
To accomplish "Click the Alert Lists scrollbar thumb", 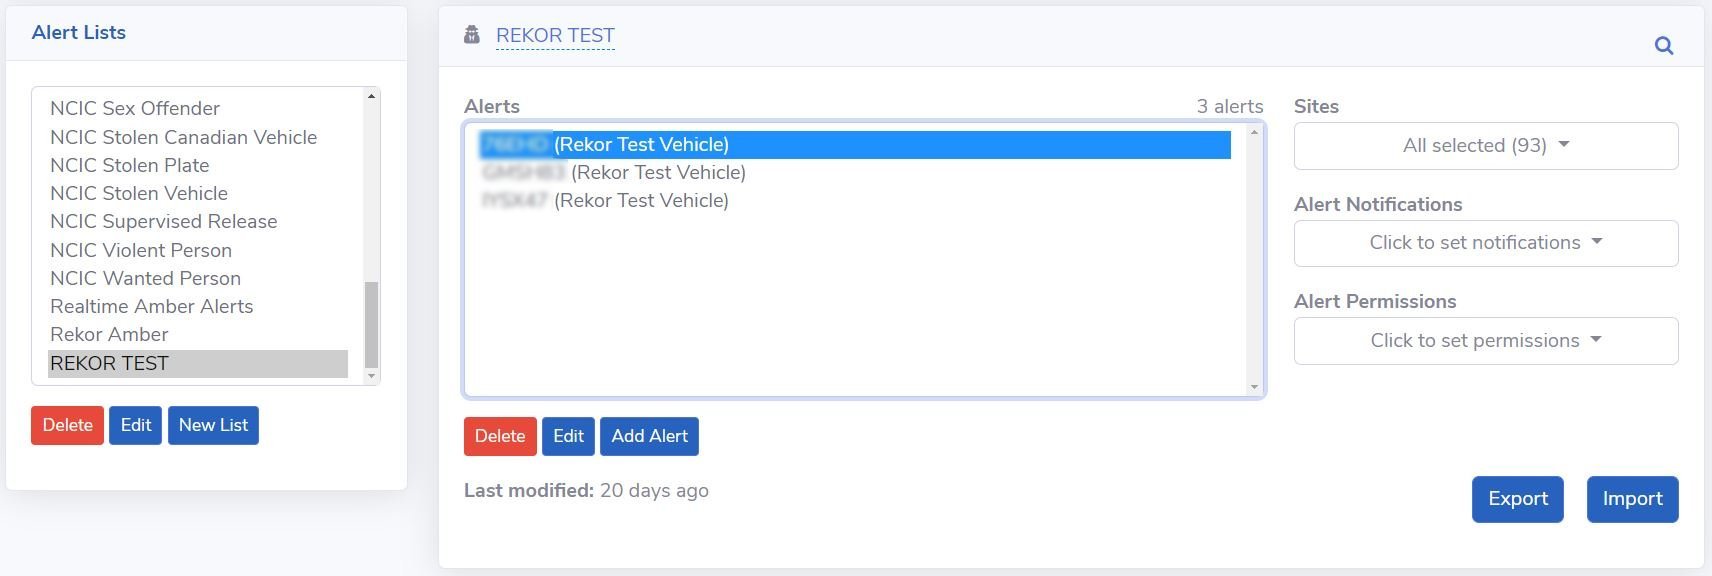I will (371, 325).
